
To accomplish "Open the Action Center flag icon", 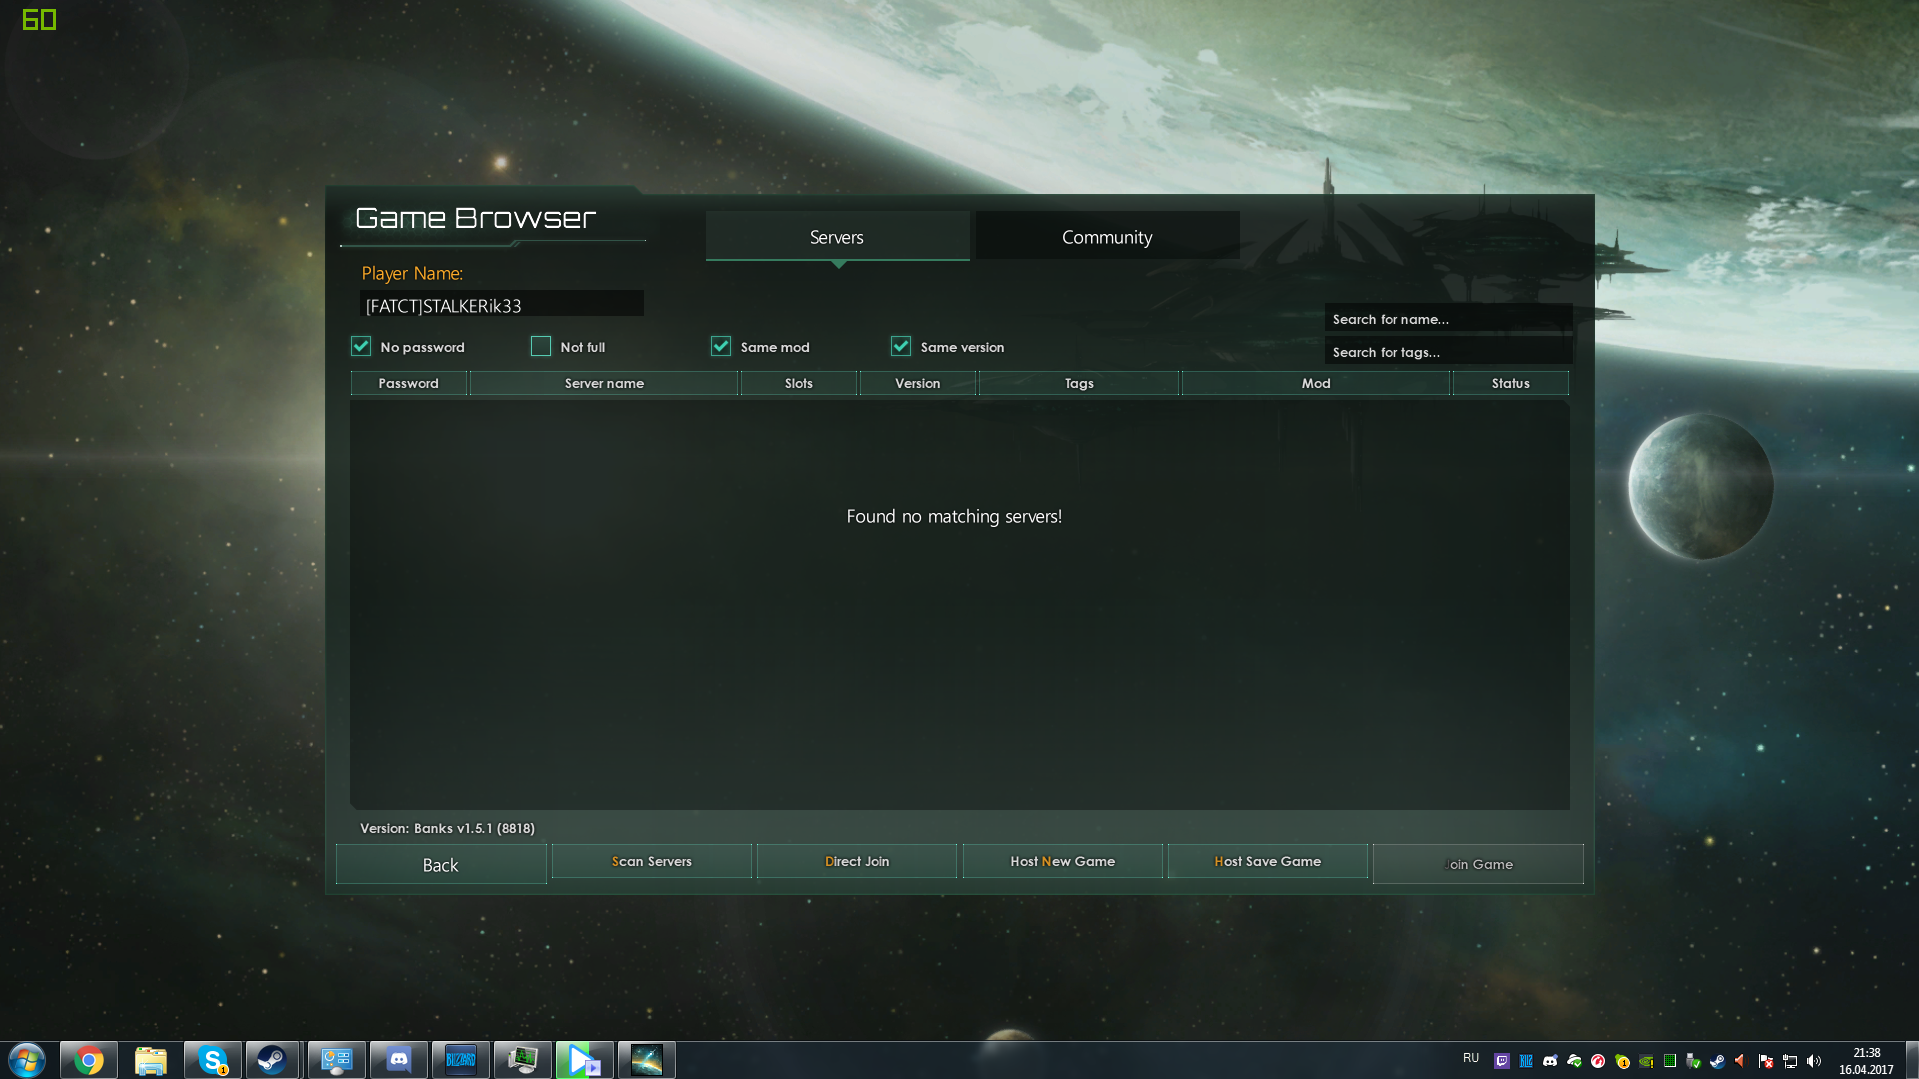I will 1766,1061.
